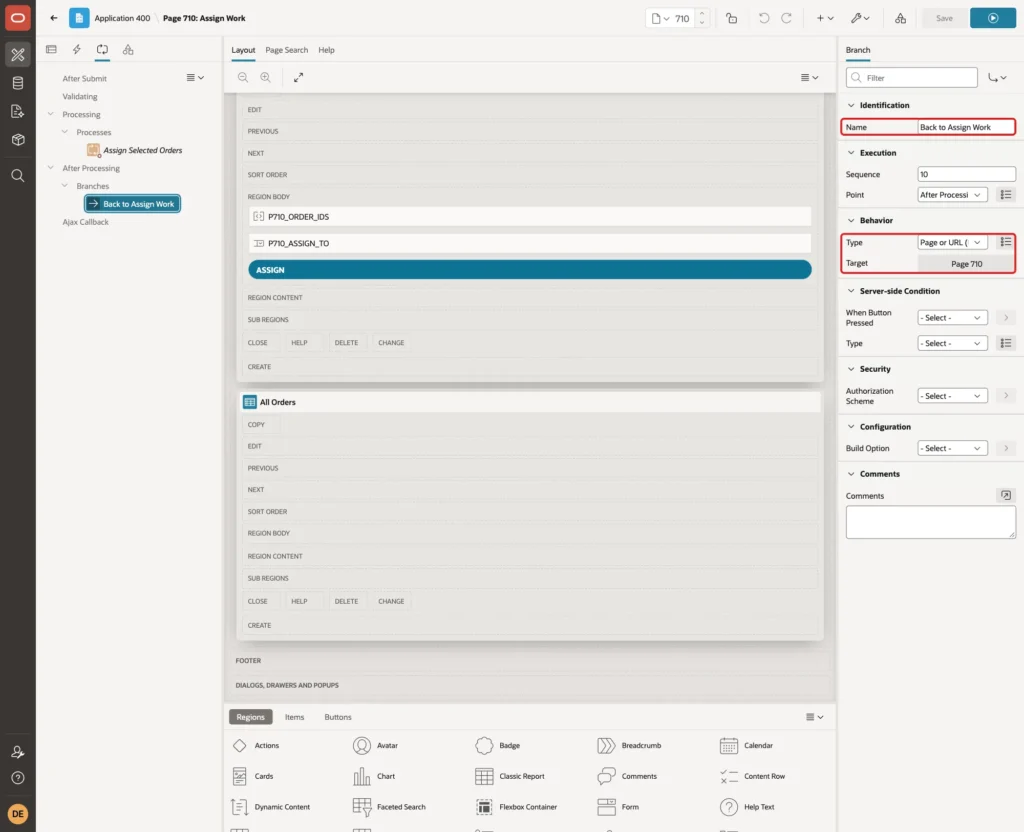Switch to the Processing tab icon

point(102,50)
